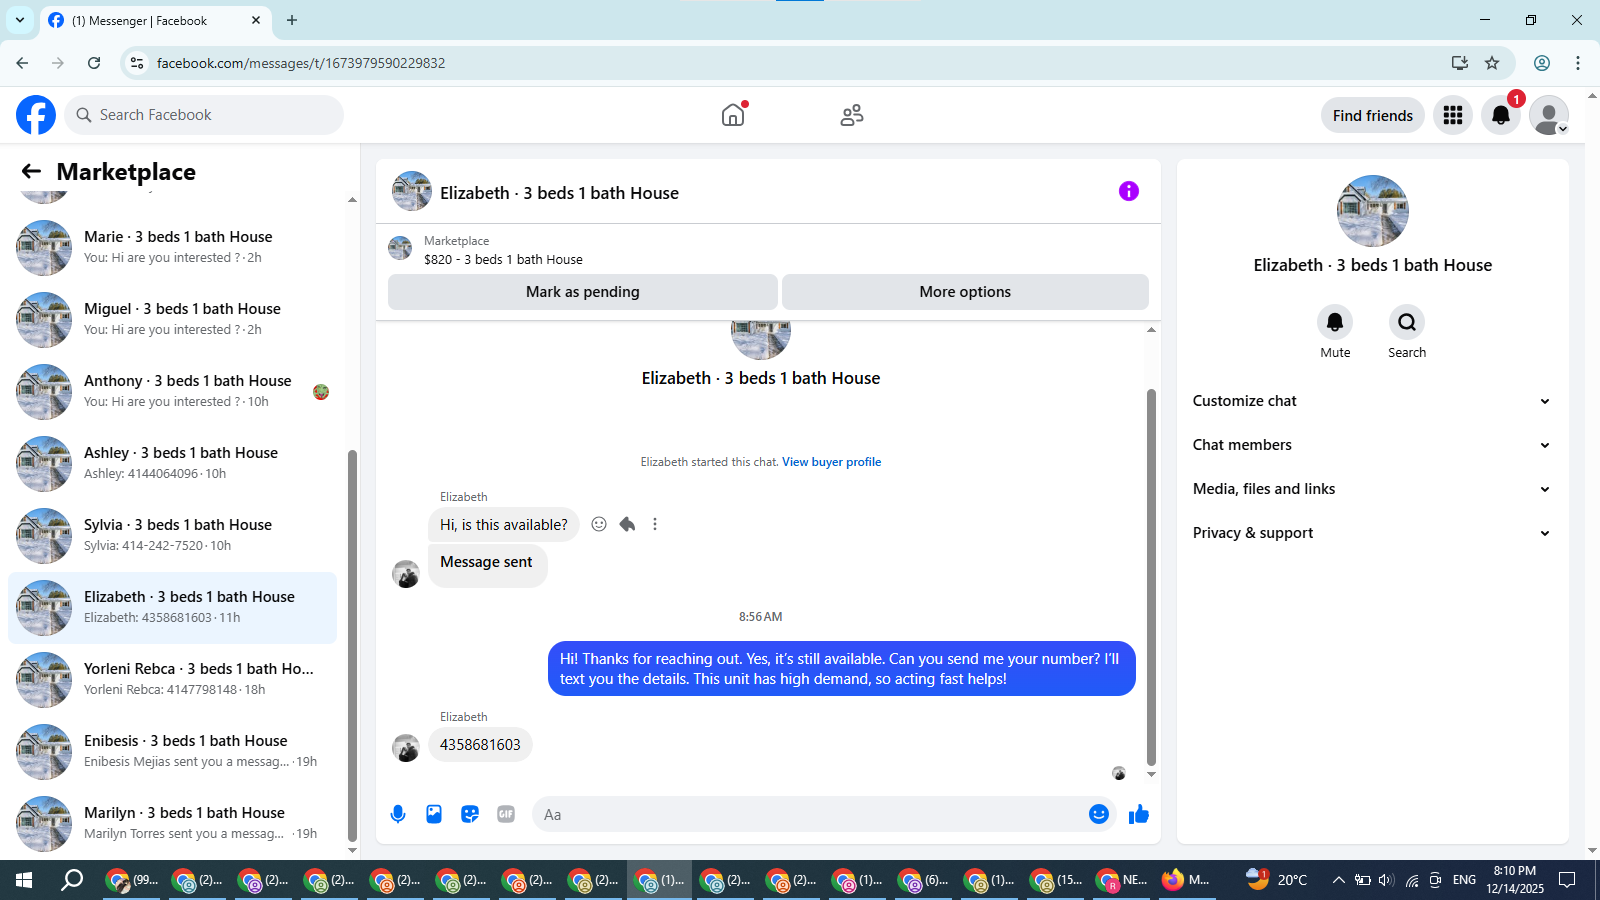Click the conversation list scrollbar
This screenshot has height=900, width=1600.
352,646
